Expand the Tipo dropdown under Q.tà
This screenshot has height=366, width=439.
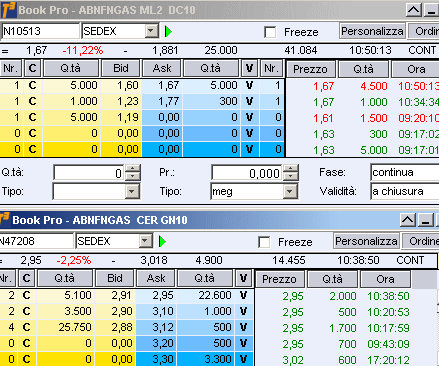point(132,191)
